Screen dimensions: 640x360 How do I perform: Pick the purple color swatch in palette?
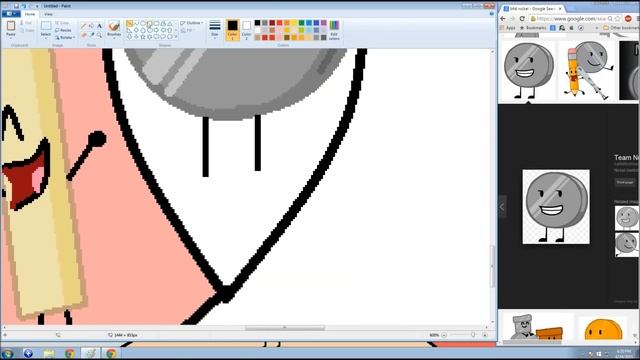click(323, 23)
